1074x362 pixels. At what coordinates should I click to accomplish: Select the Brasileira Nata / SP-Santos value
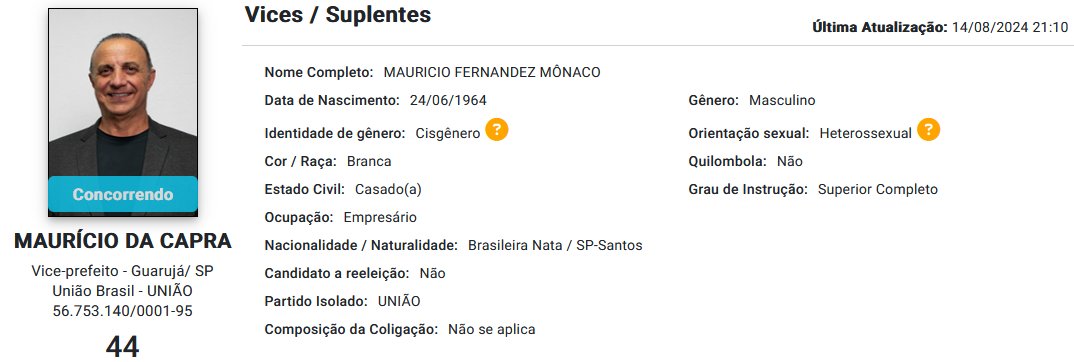coord(555,245)
